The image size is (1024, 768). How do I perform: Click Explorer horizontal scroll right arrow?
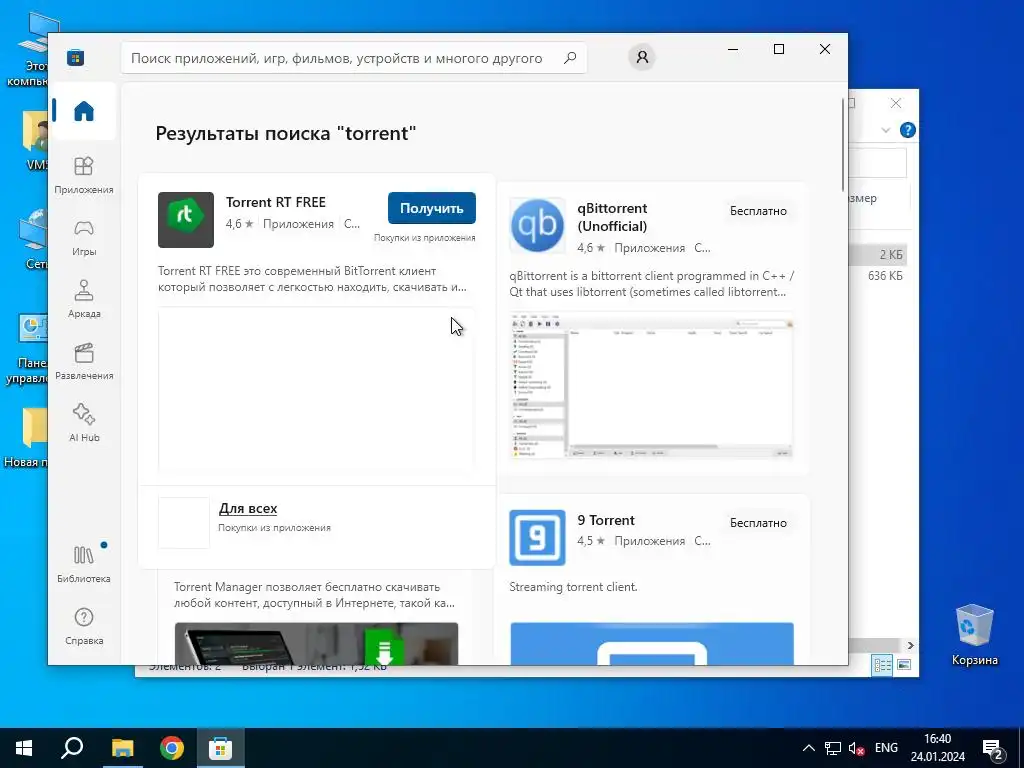pyautogui.click(x=910, y=645)
